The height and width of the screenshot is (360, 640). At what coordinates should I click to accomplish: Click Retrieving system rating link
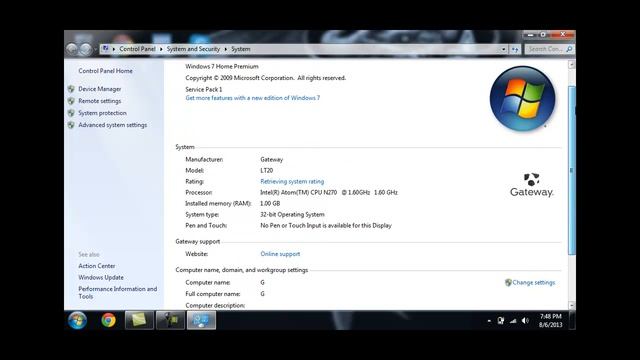click(292, 182)
